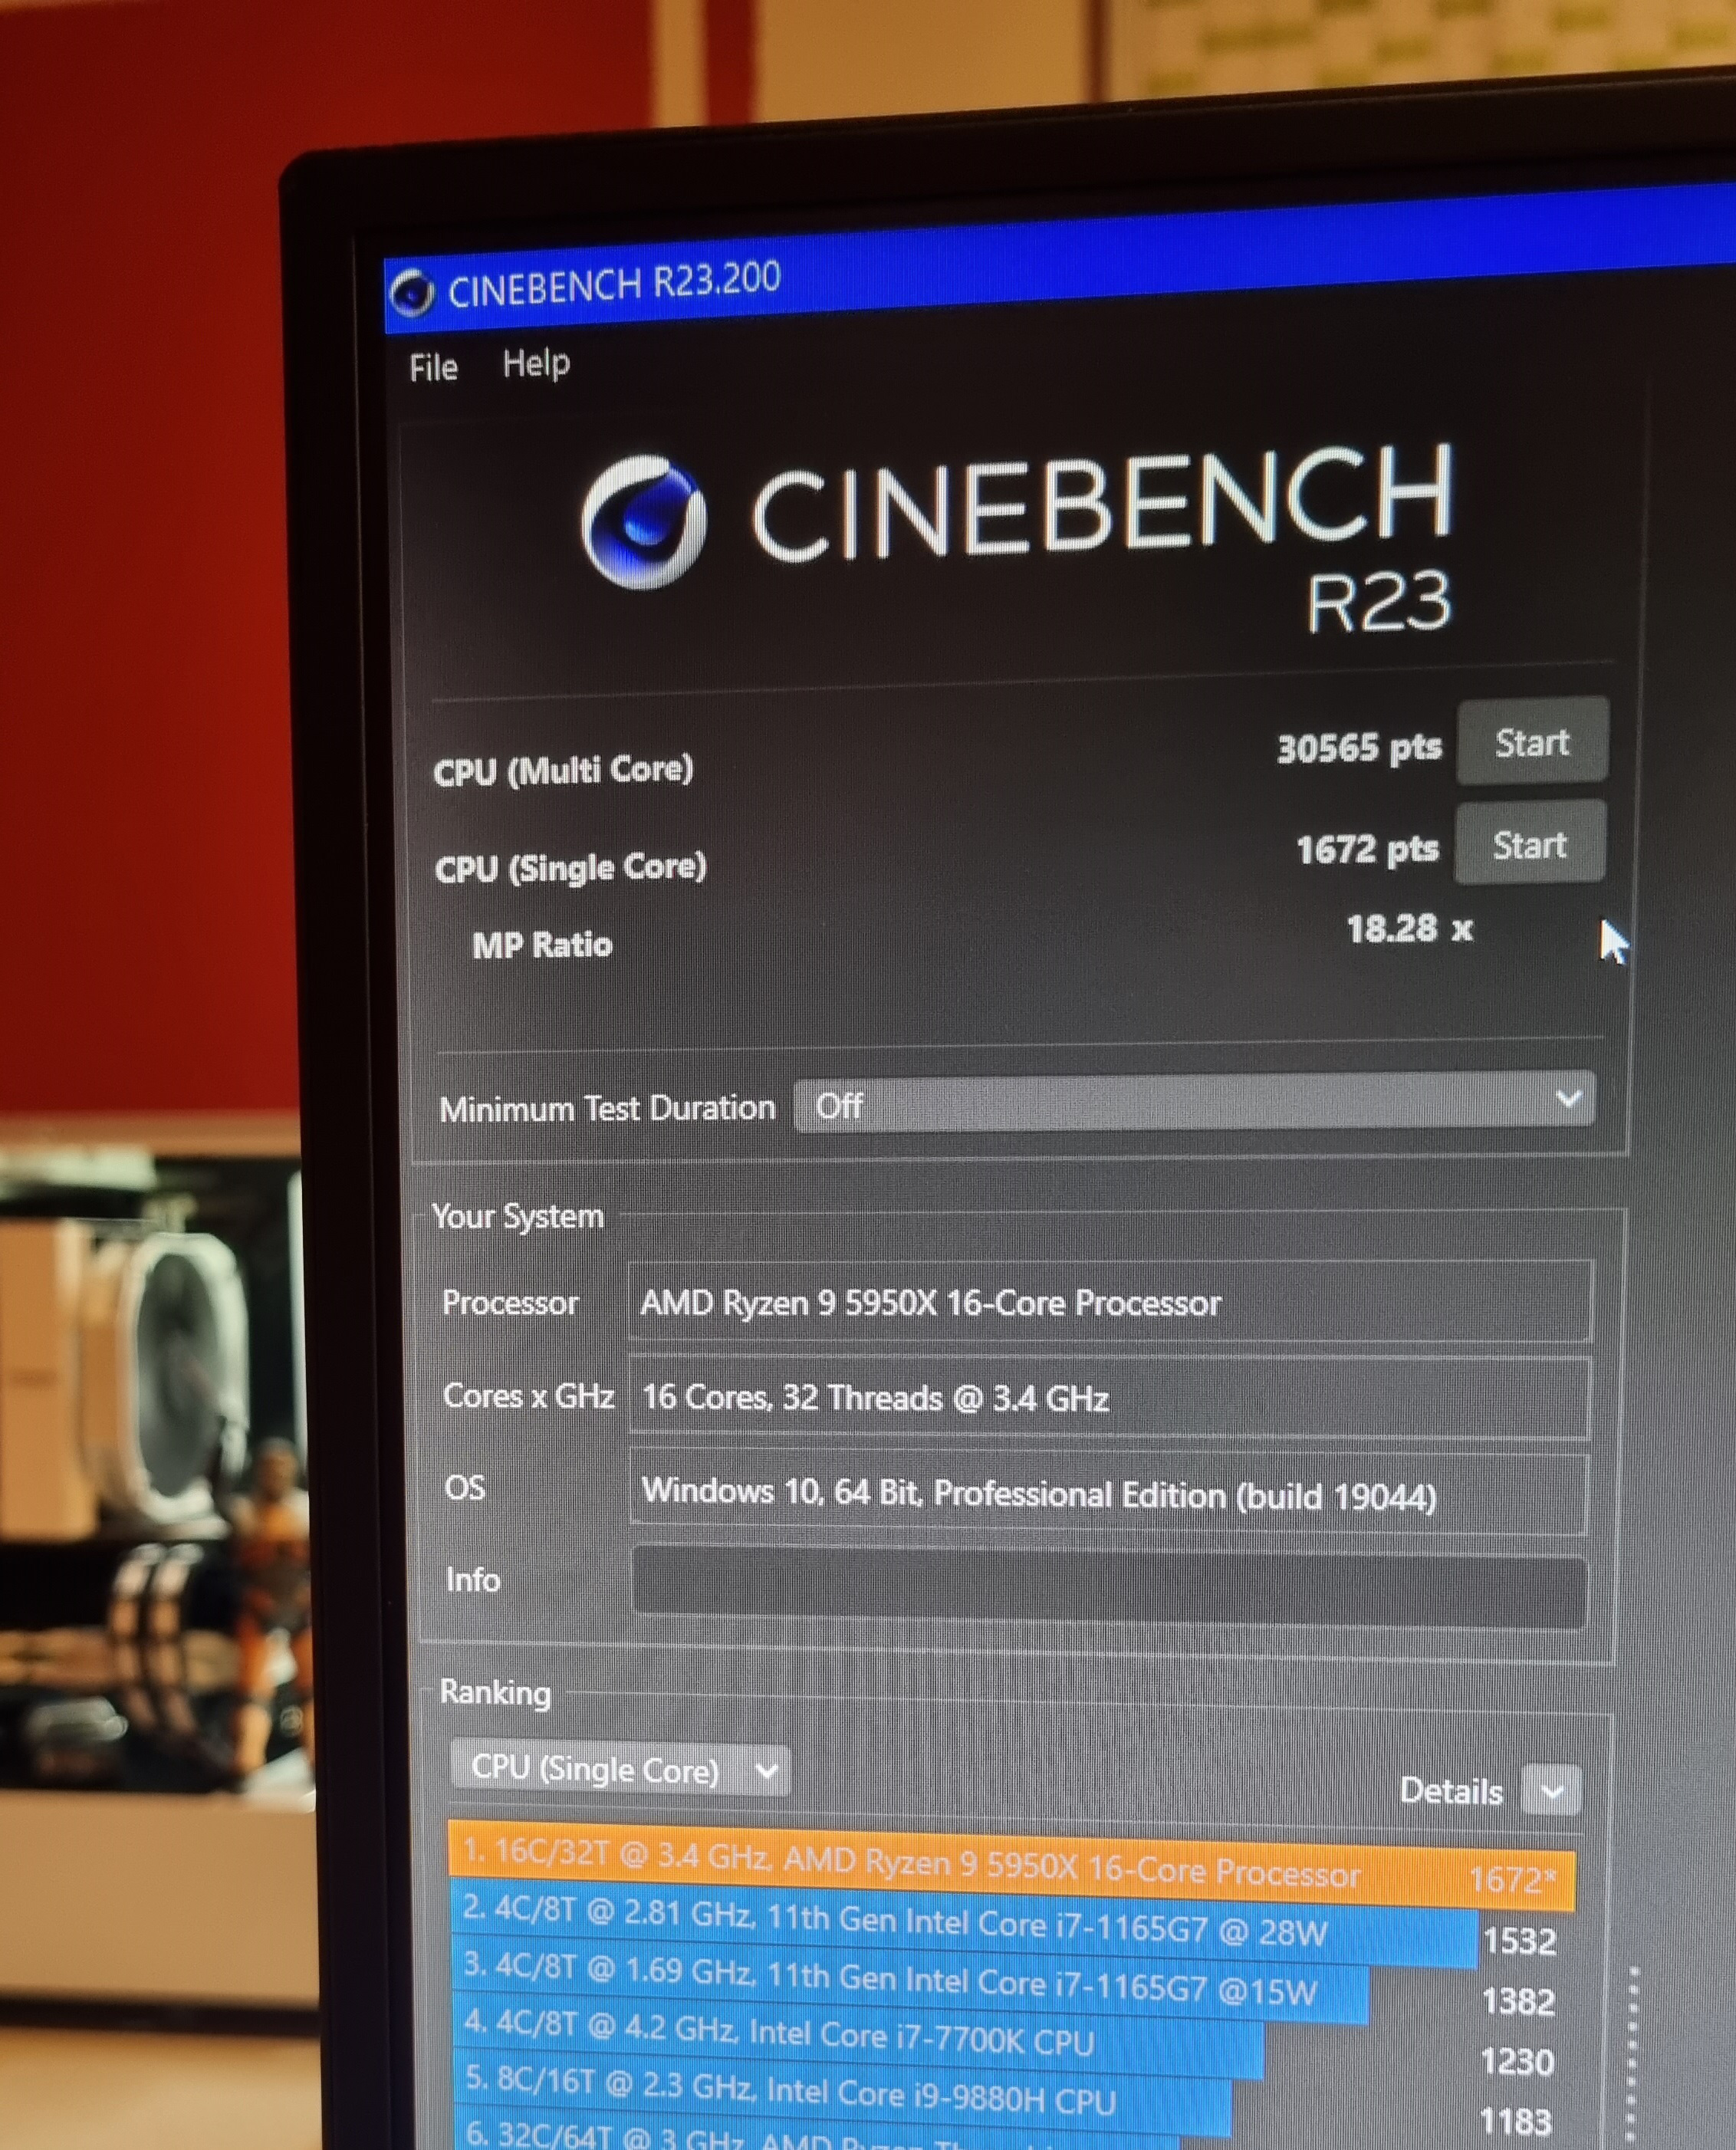Click the Cores x GHz field
Screen dimensions: 1736x2150
(x=1109, y=1397)
